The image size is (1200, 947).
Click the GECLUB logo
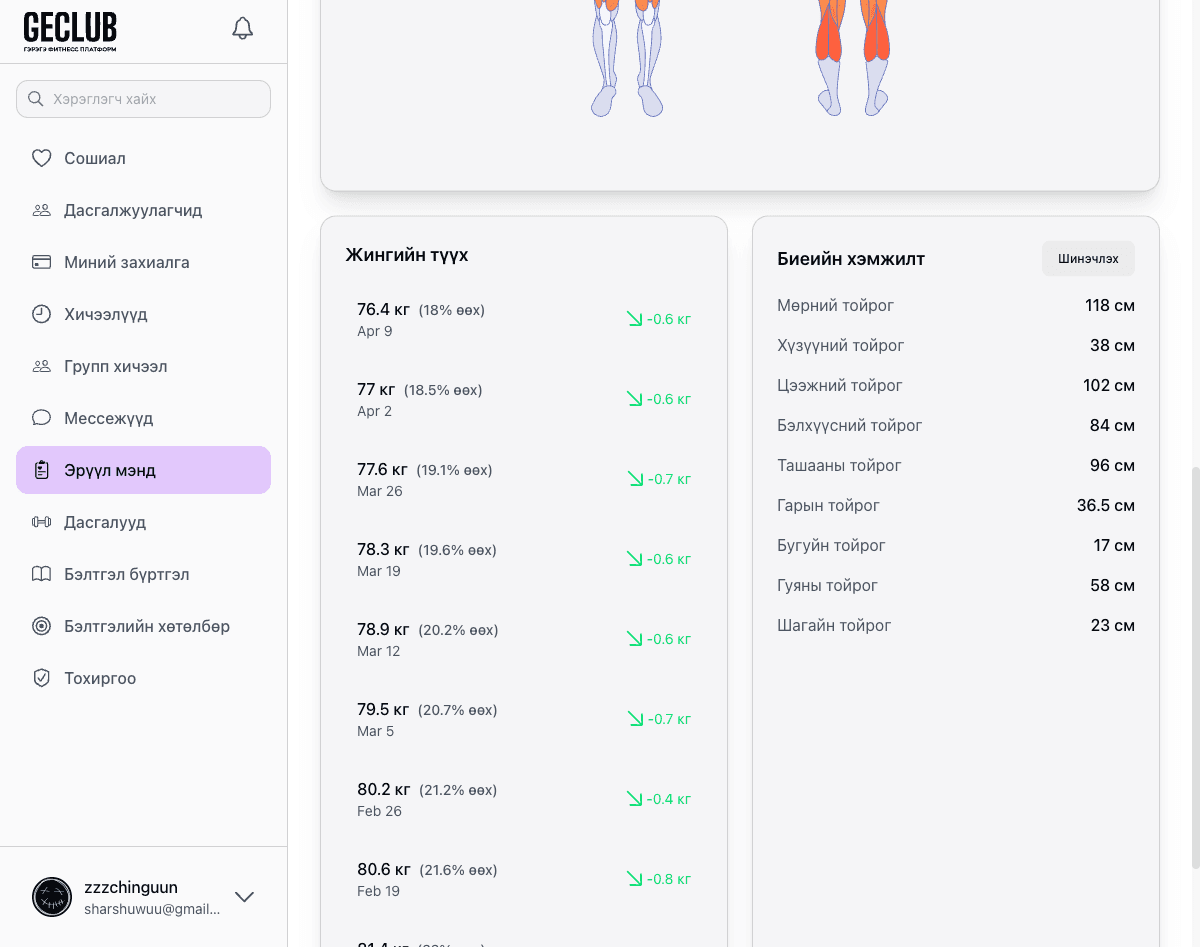pyautogui.click(x=70, y=32)
